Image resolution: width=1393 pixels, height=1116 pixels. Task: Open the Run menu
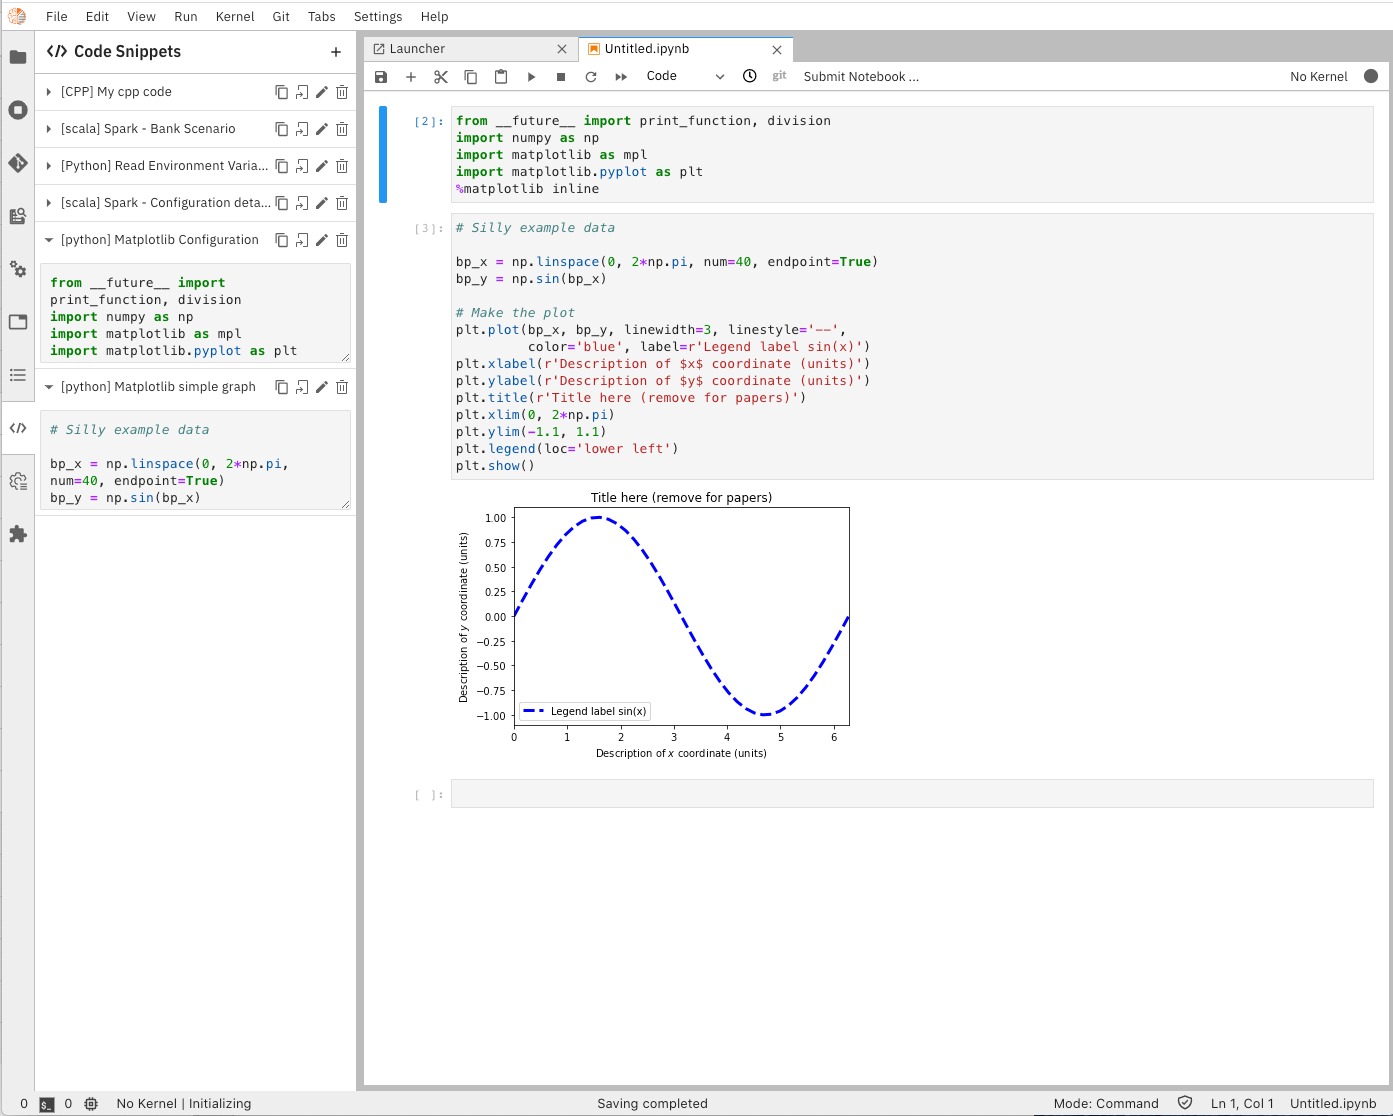[186, 17]
